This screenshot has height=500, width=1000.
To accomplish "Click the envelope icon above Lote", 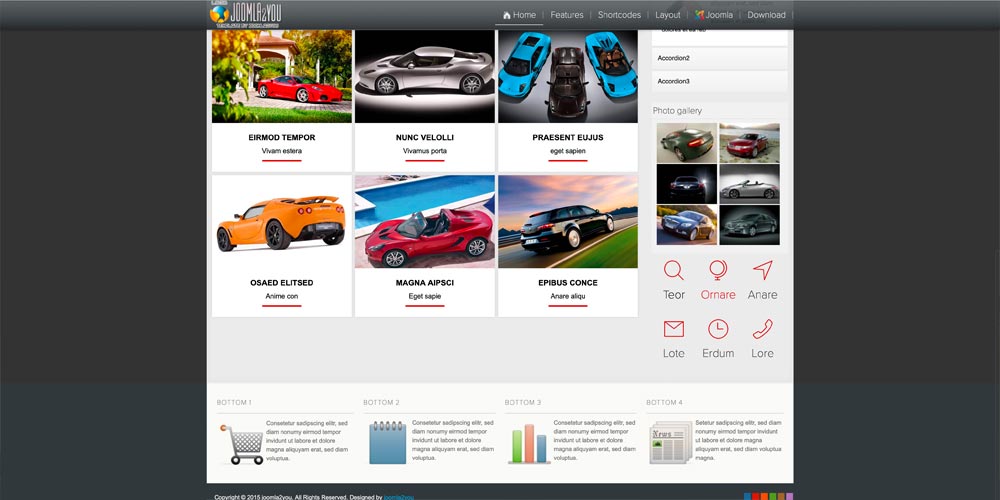I will (674, 329).
